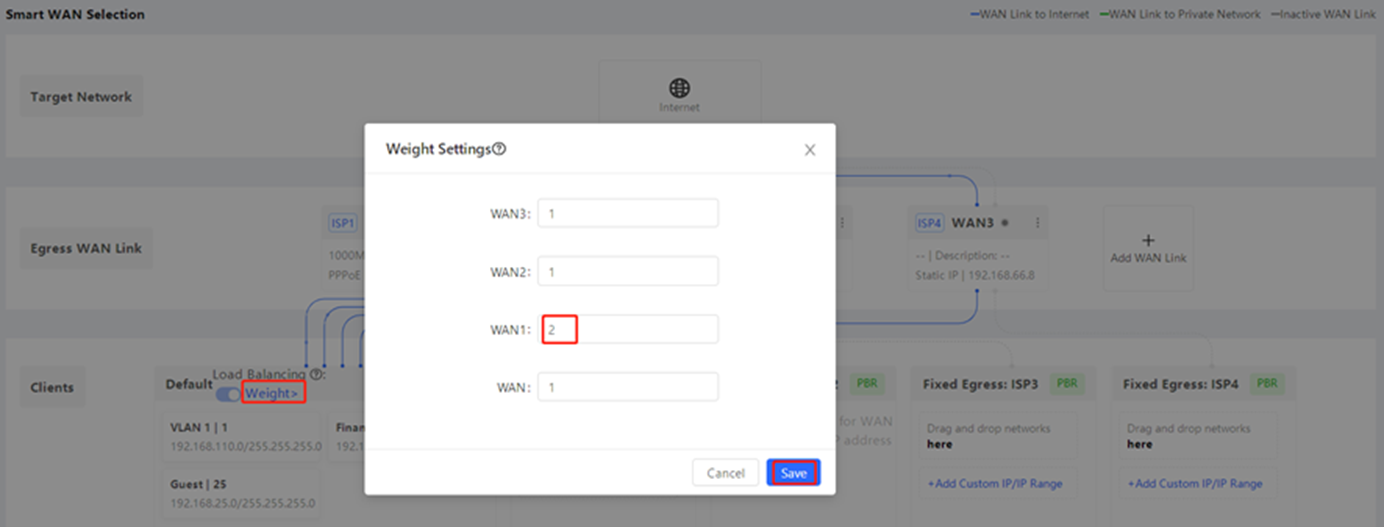Click the WAN3 weight input field

[x=627, y=214]
